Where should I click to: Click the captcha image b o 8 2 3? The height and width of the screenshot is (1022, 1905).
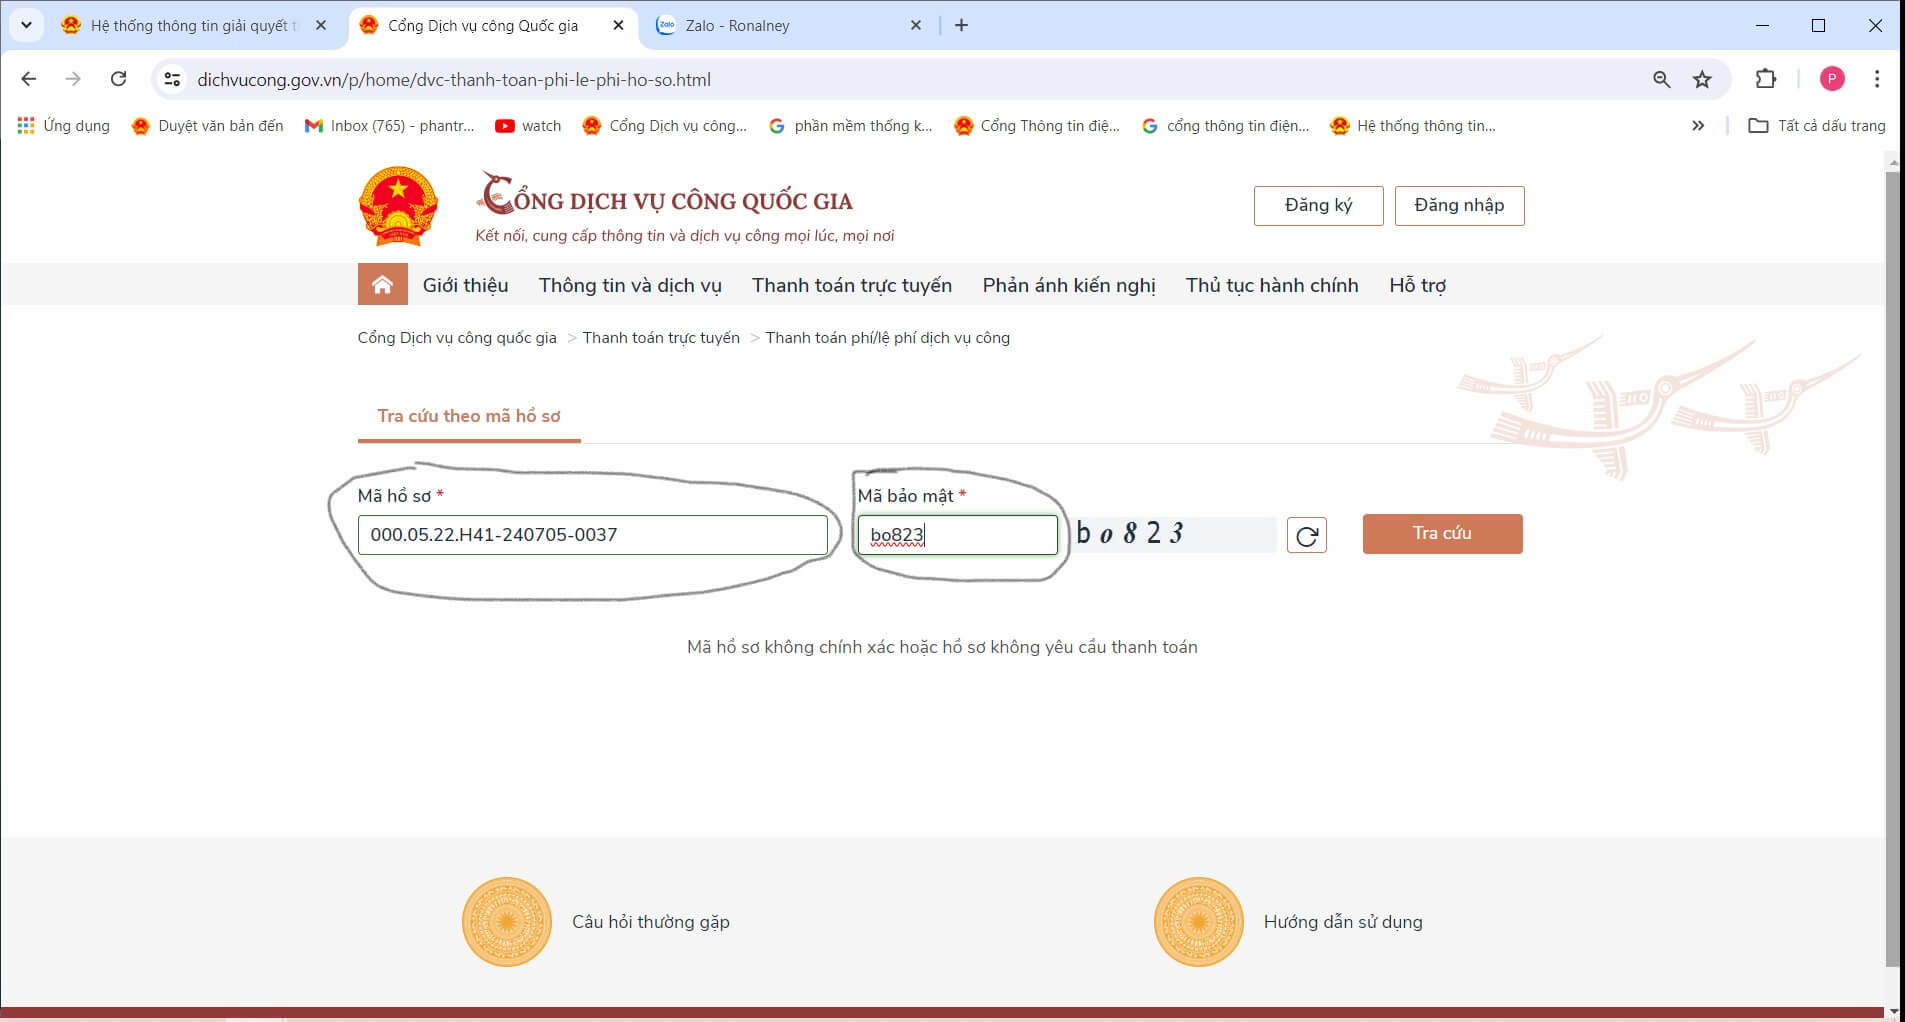[1175, 534]
